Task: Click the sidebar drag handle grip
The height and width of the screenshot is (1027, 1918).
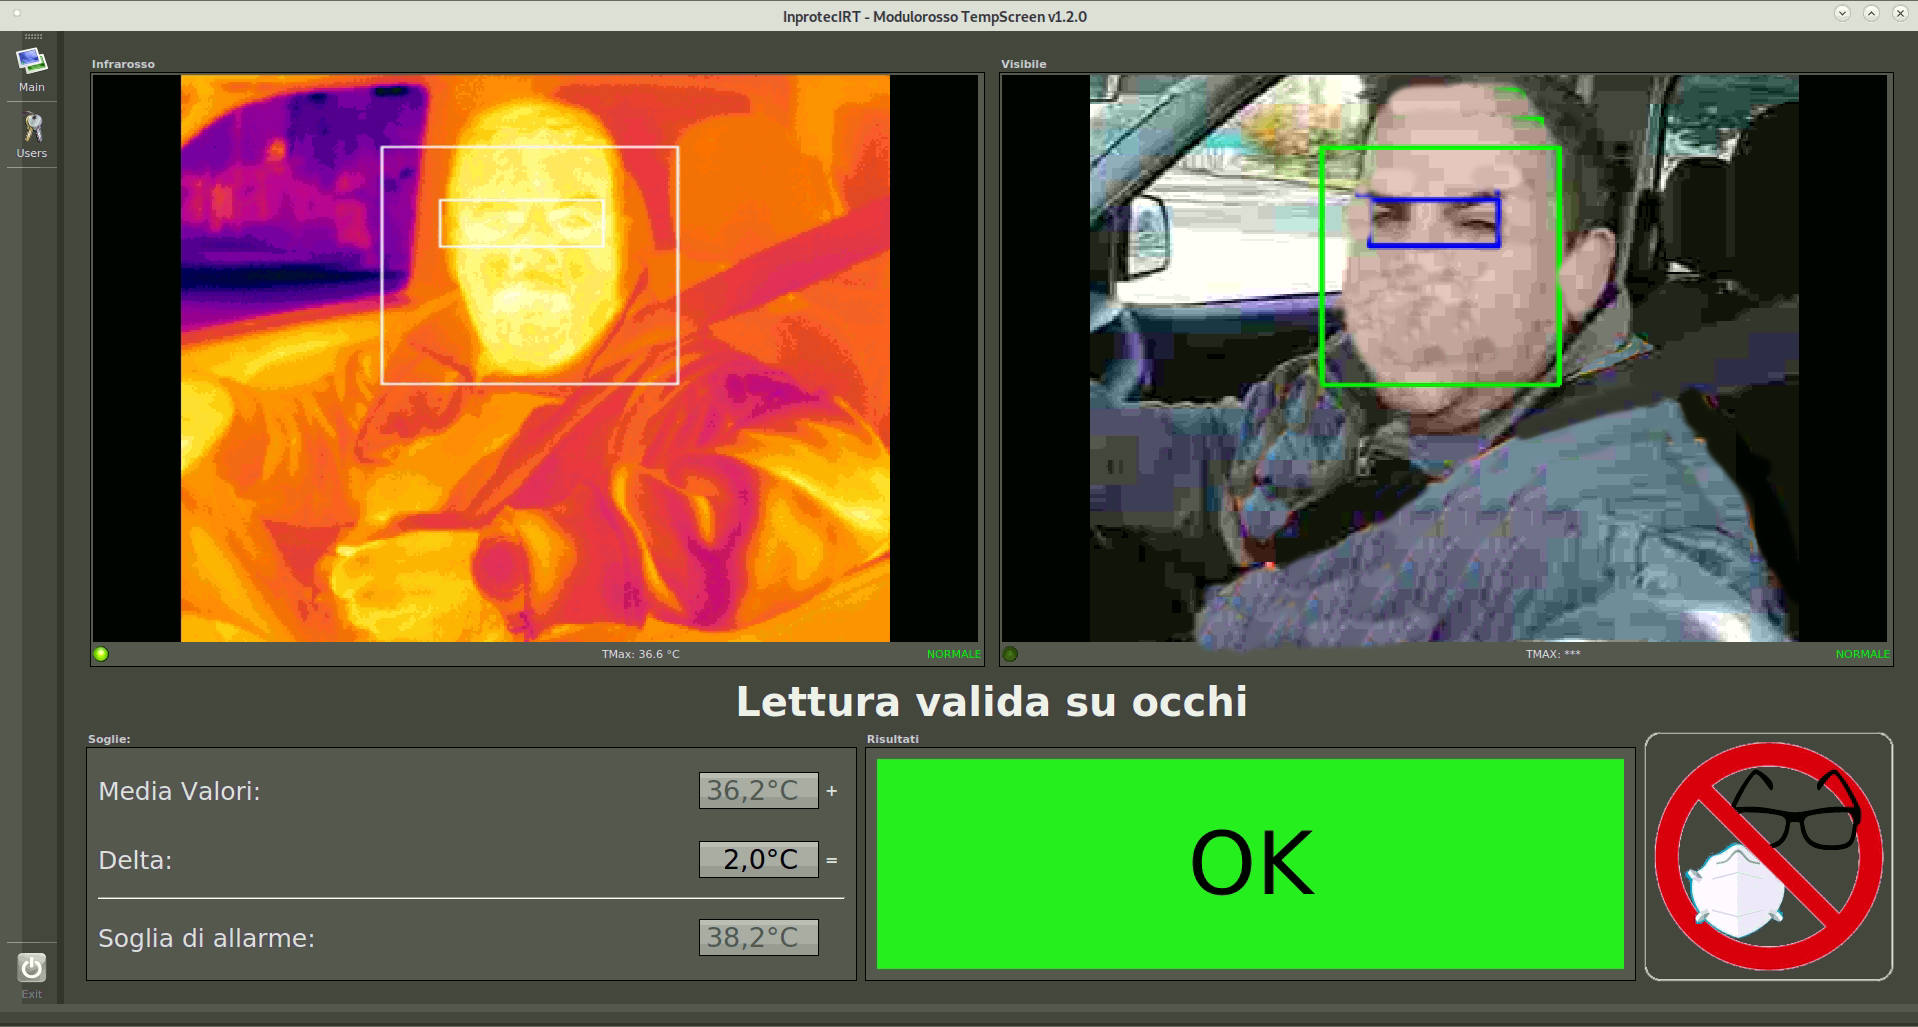Action: pos(32,37)
